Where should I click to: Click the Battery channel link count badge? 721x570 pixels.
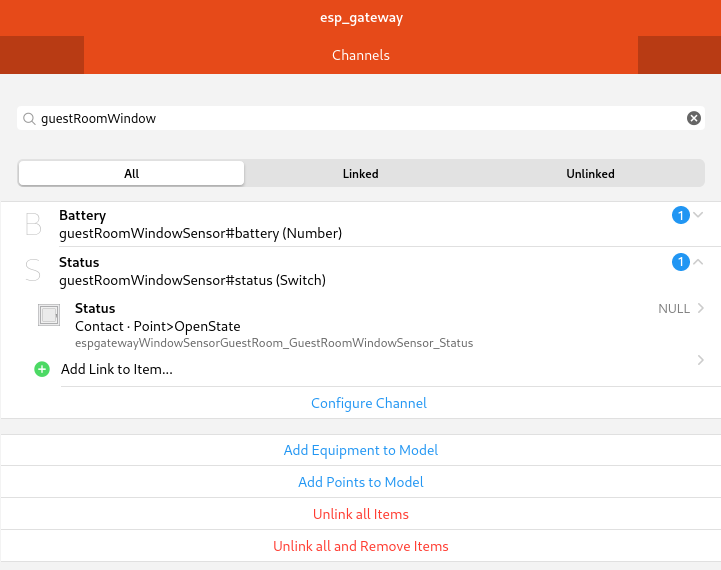680,215
